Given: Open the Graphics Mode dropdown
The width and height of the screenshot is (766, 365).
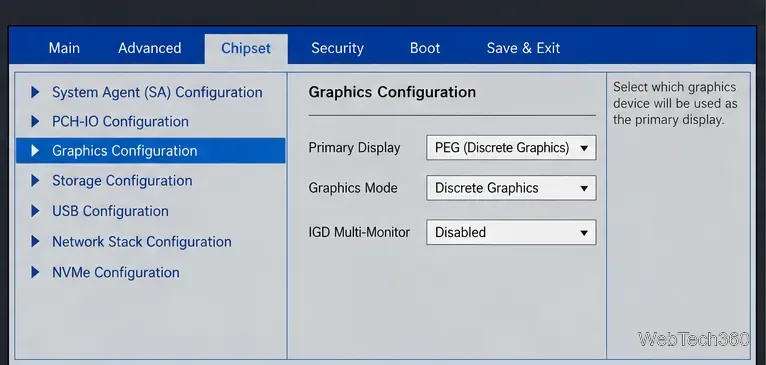Looking at the screenshot, I should point(511,188).
